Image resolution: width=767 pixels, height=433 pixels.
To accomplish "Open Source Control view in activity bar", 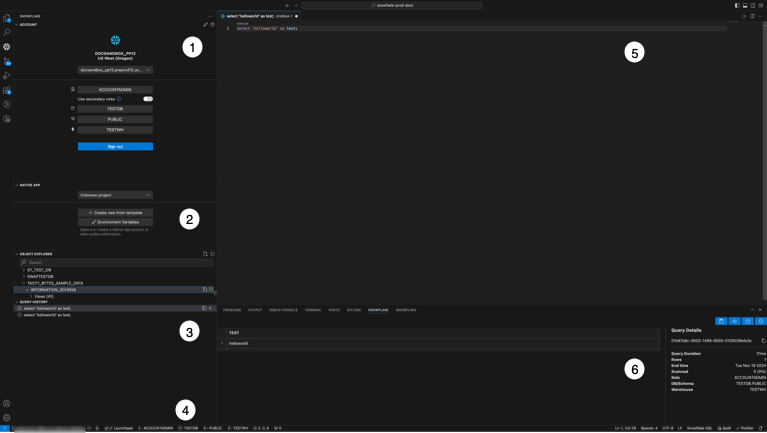I will pos(7,61).
